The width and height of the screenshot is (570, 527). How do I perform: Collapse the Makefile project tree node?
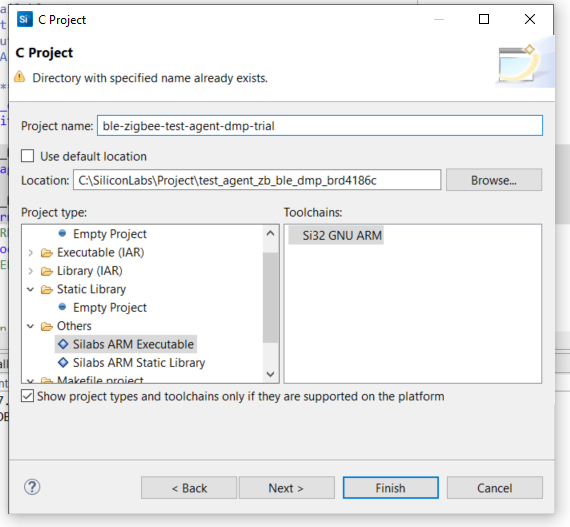pos(31,381)
